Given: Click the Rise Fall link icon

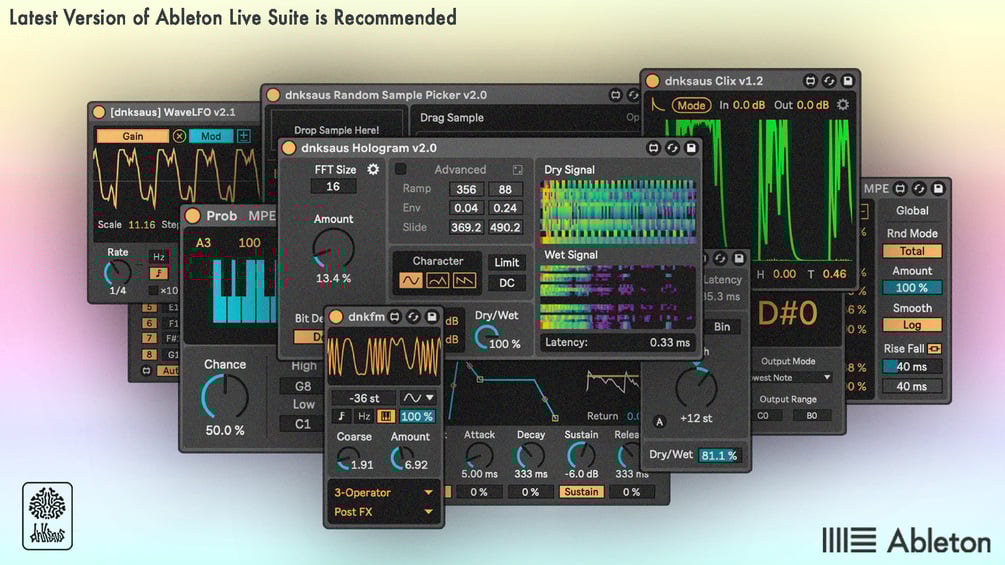Looking at the screenshot, I should [x=934, y=348].
